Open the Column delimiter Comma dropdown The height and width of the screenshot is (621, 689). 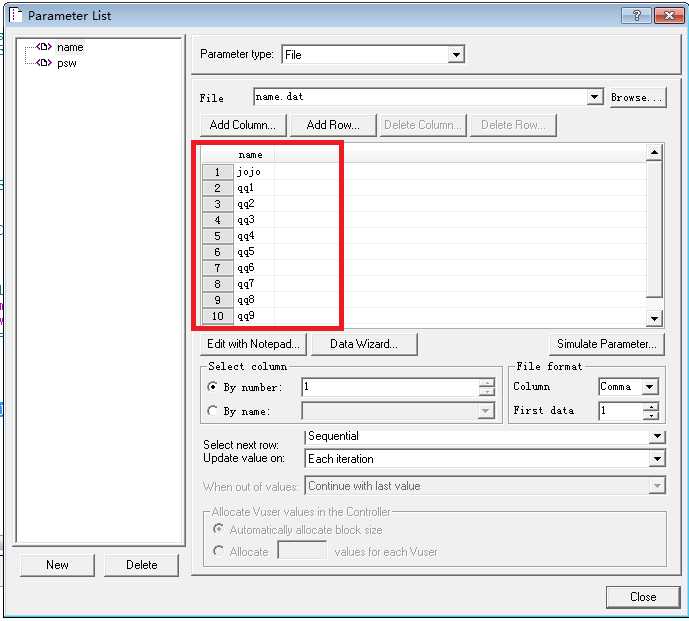click(x=649, y=387)
